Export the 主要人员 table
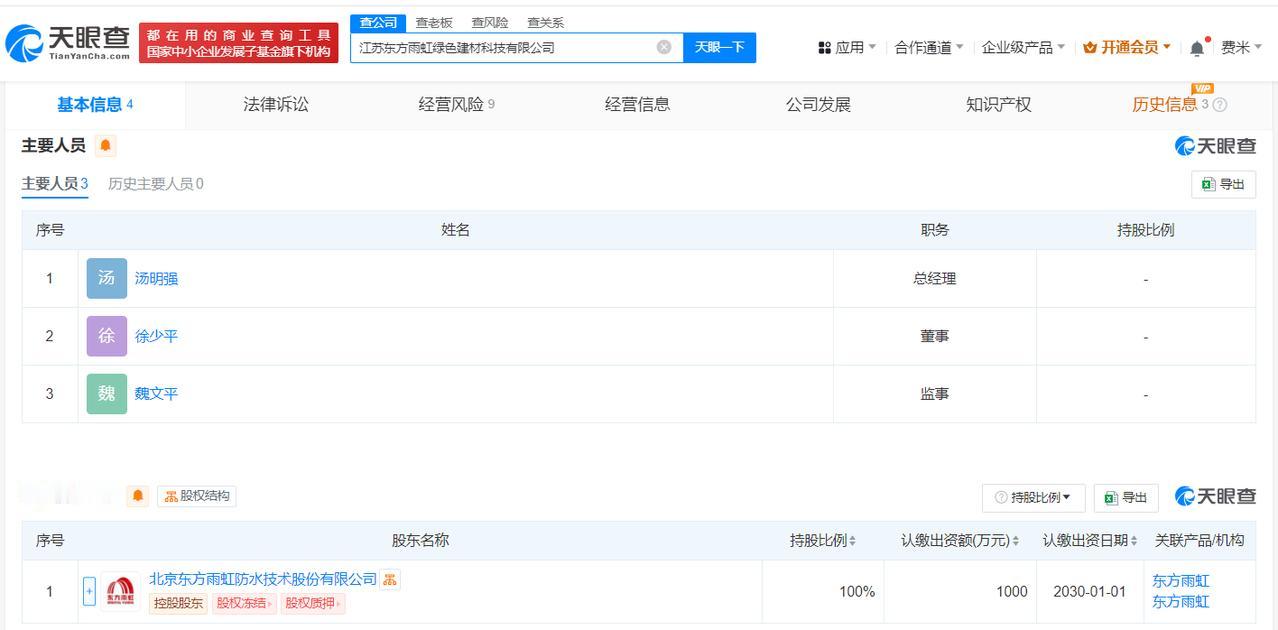Screen dimensions: 1278x630 [1223, 184]
